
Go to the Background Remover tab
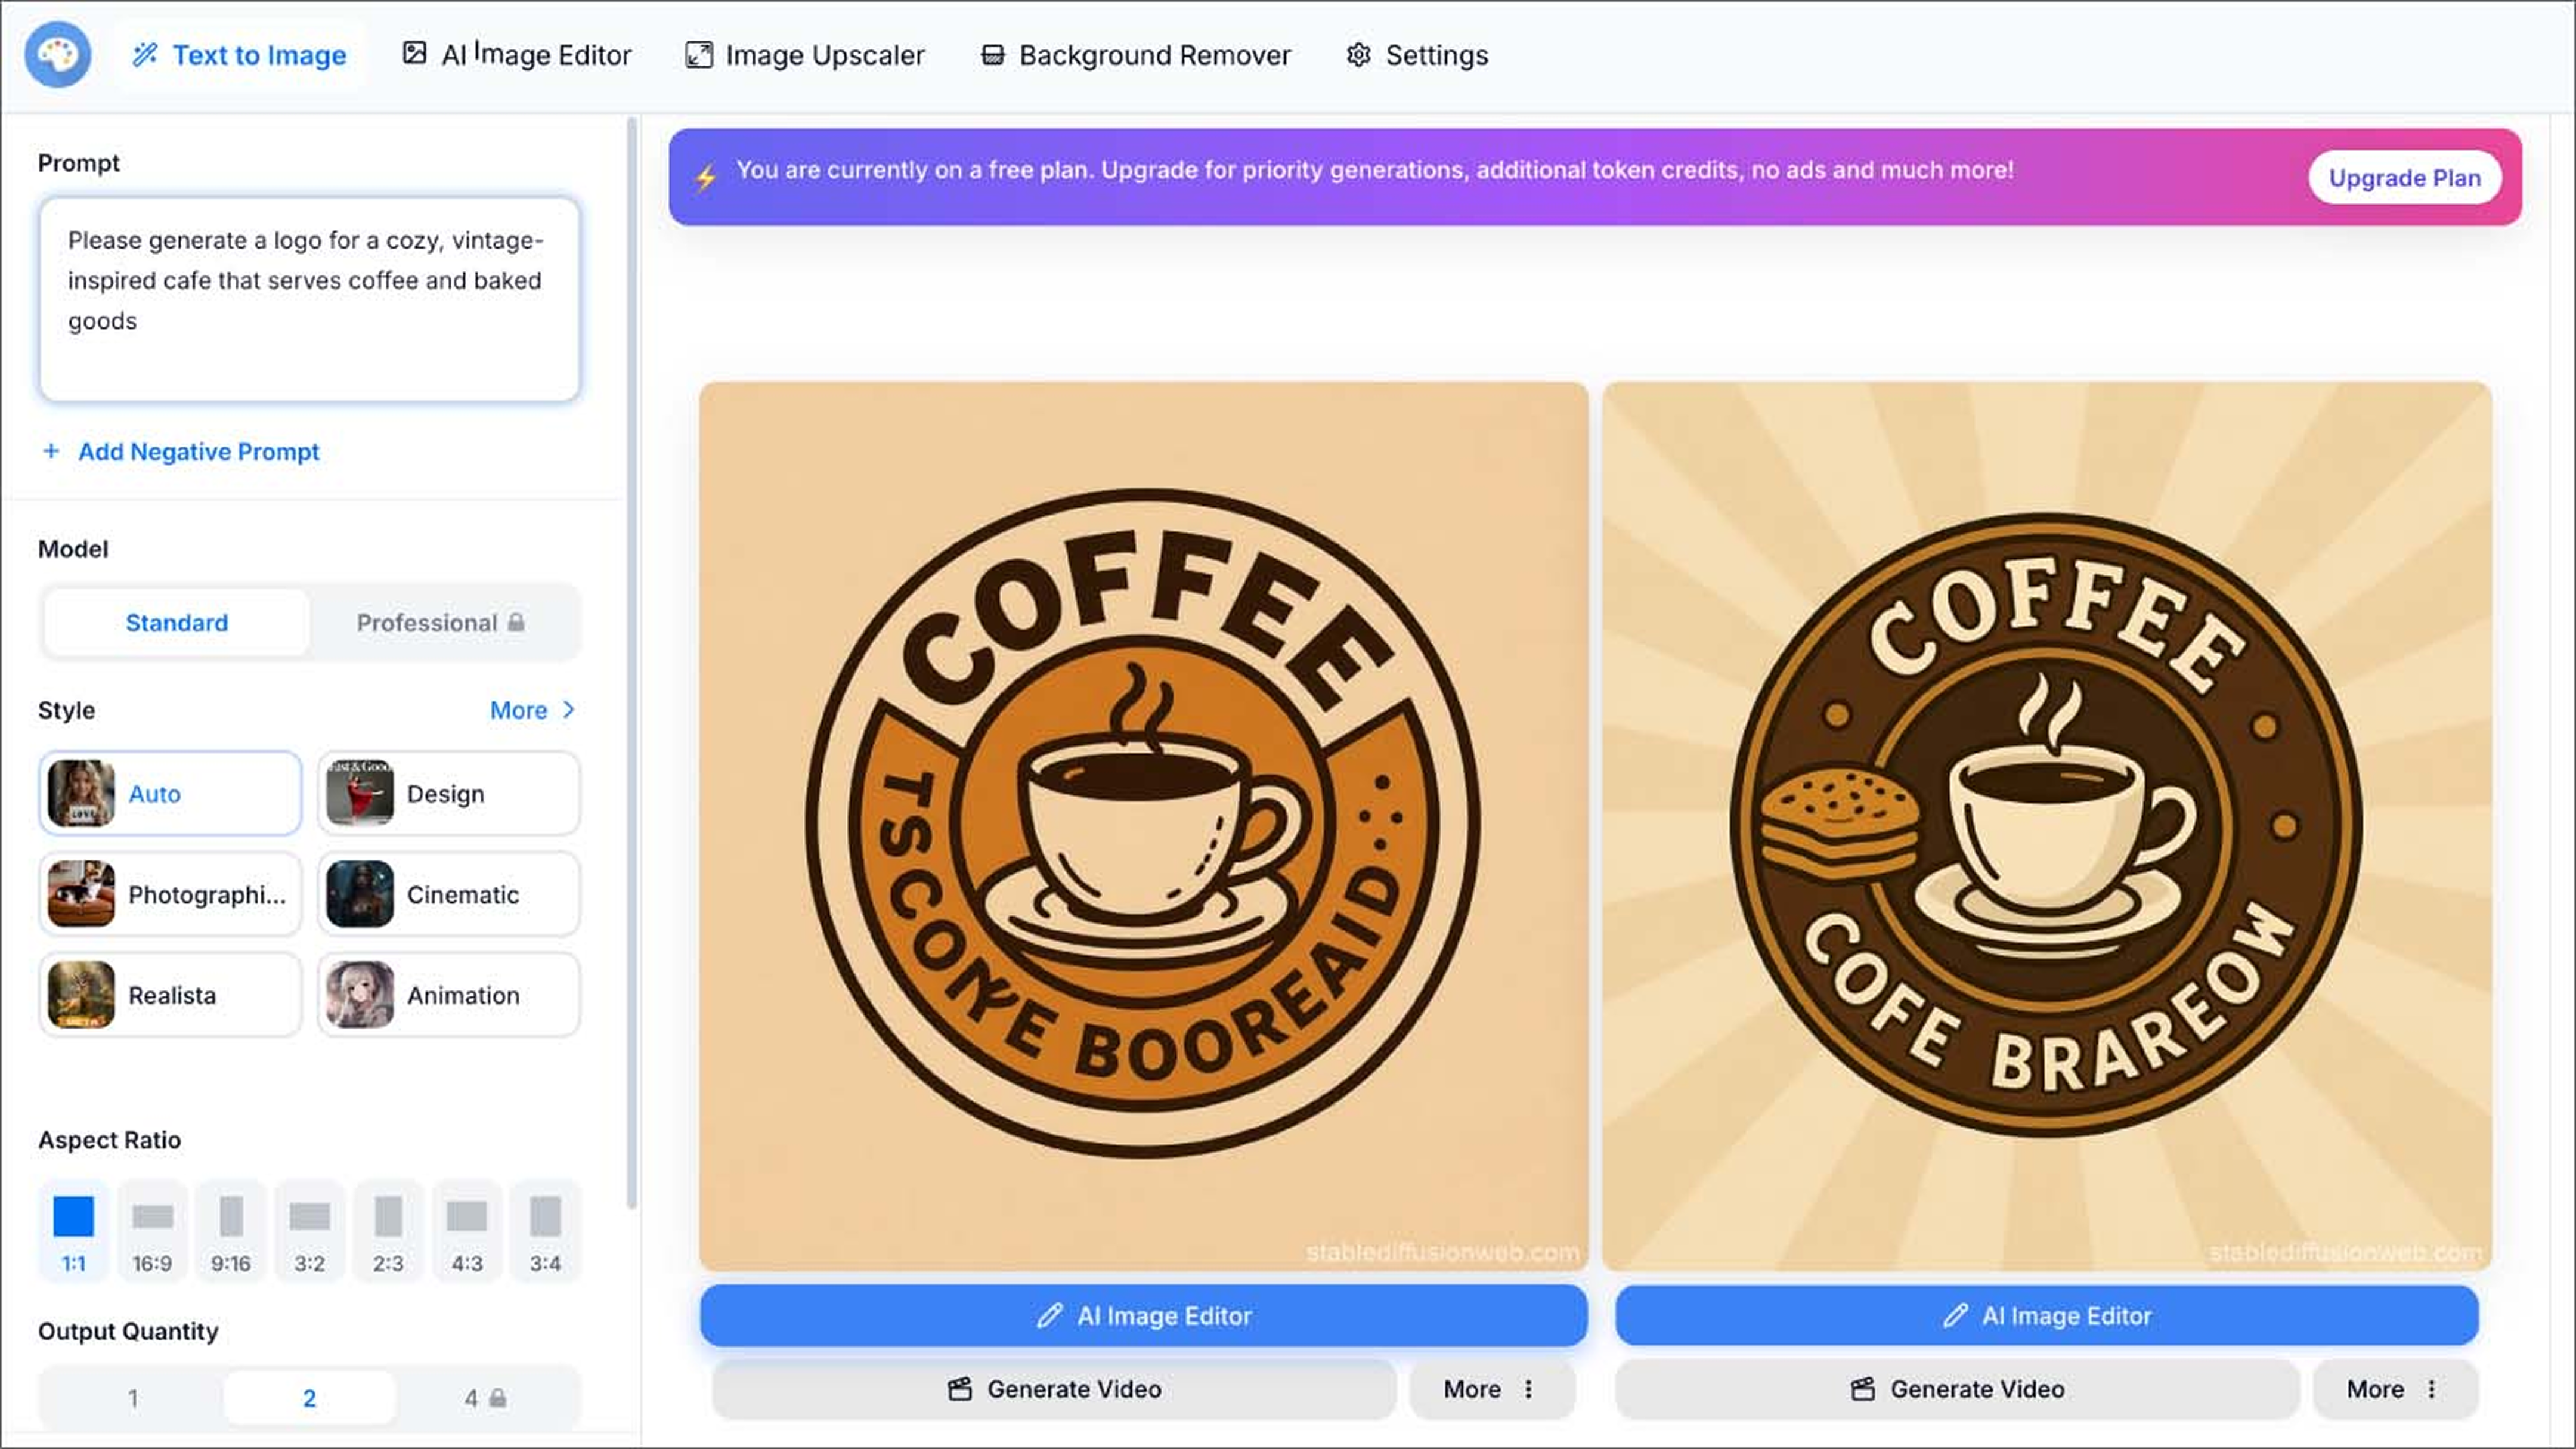1135,55
